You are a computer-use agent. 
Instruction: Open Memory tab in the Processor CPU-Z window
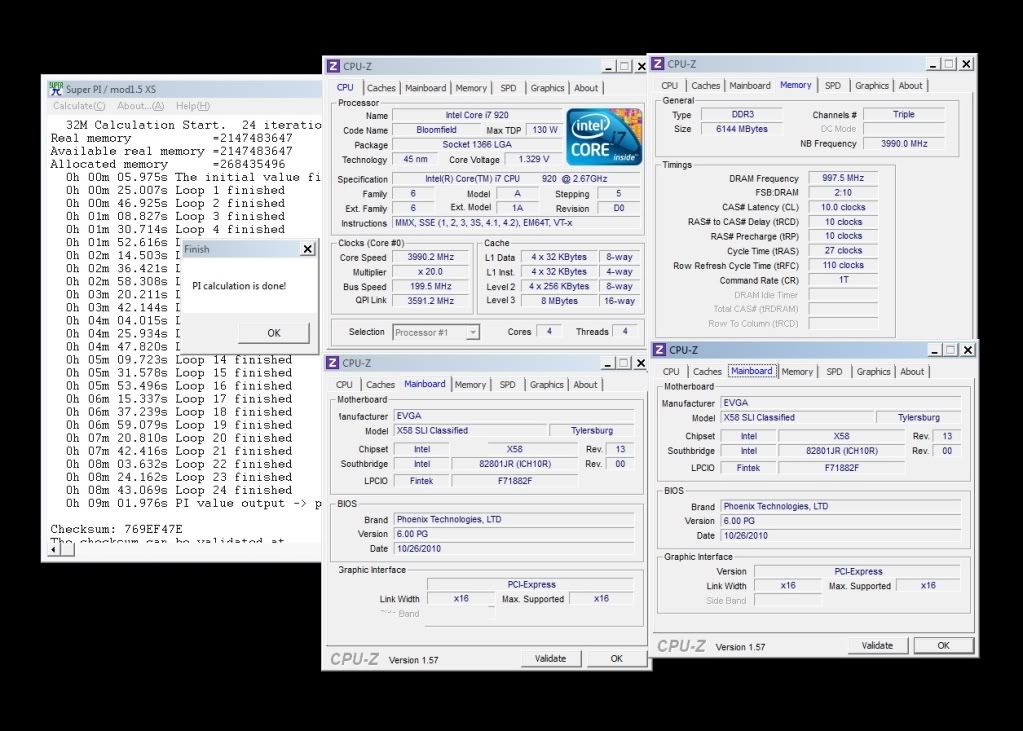coord(471,88)
